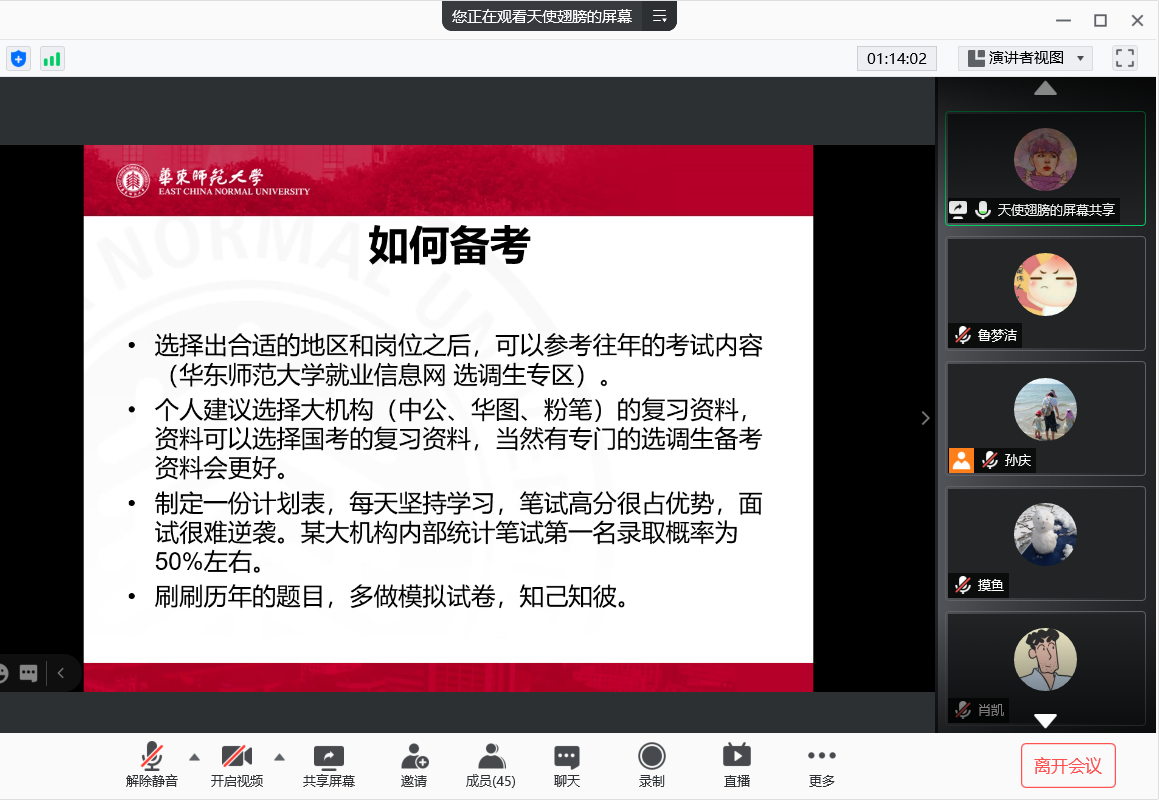Viewport: 1159px width, 800px height.
Task: Open the Live stream option
Action: point(737,765)
